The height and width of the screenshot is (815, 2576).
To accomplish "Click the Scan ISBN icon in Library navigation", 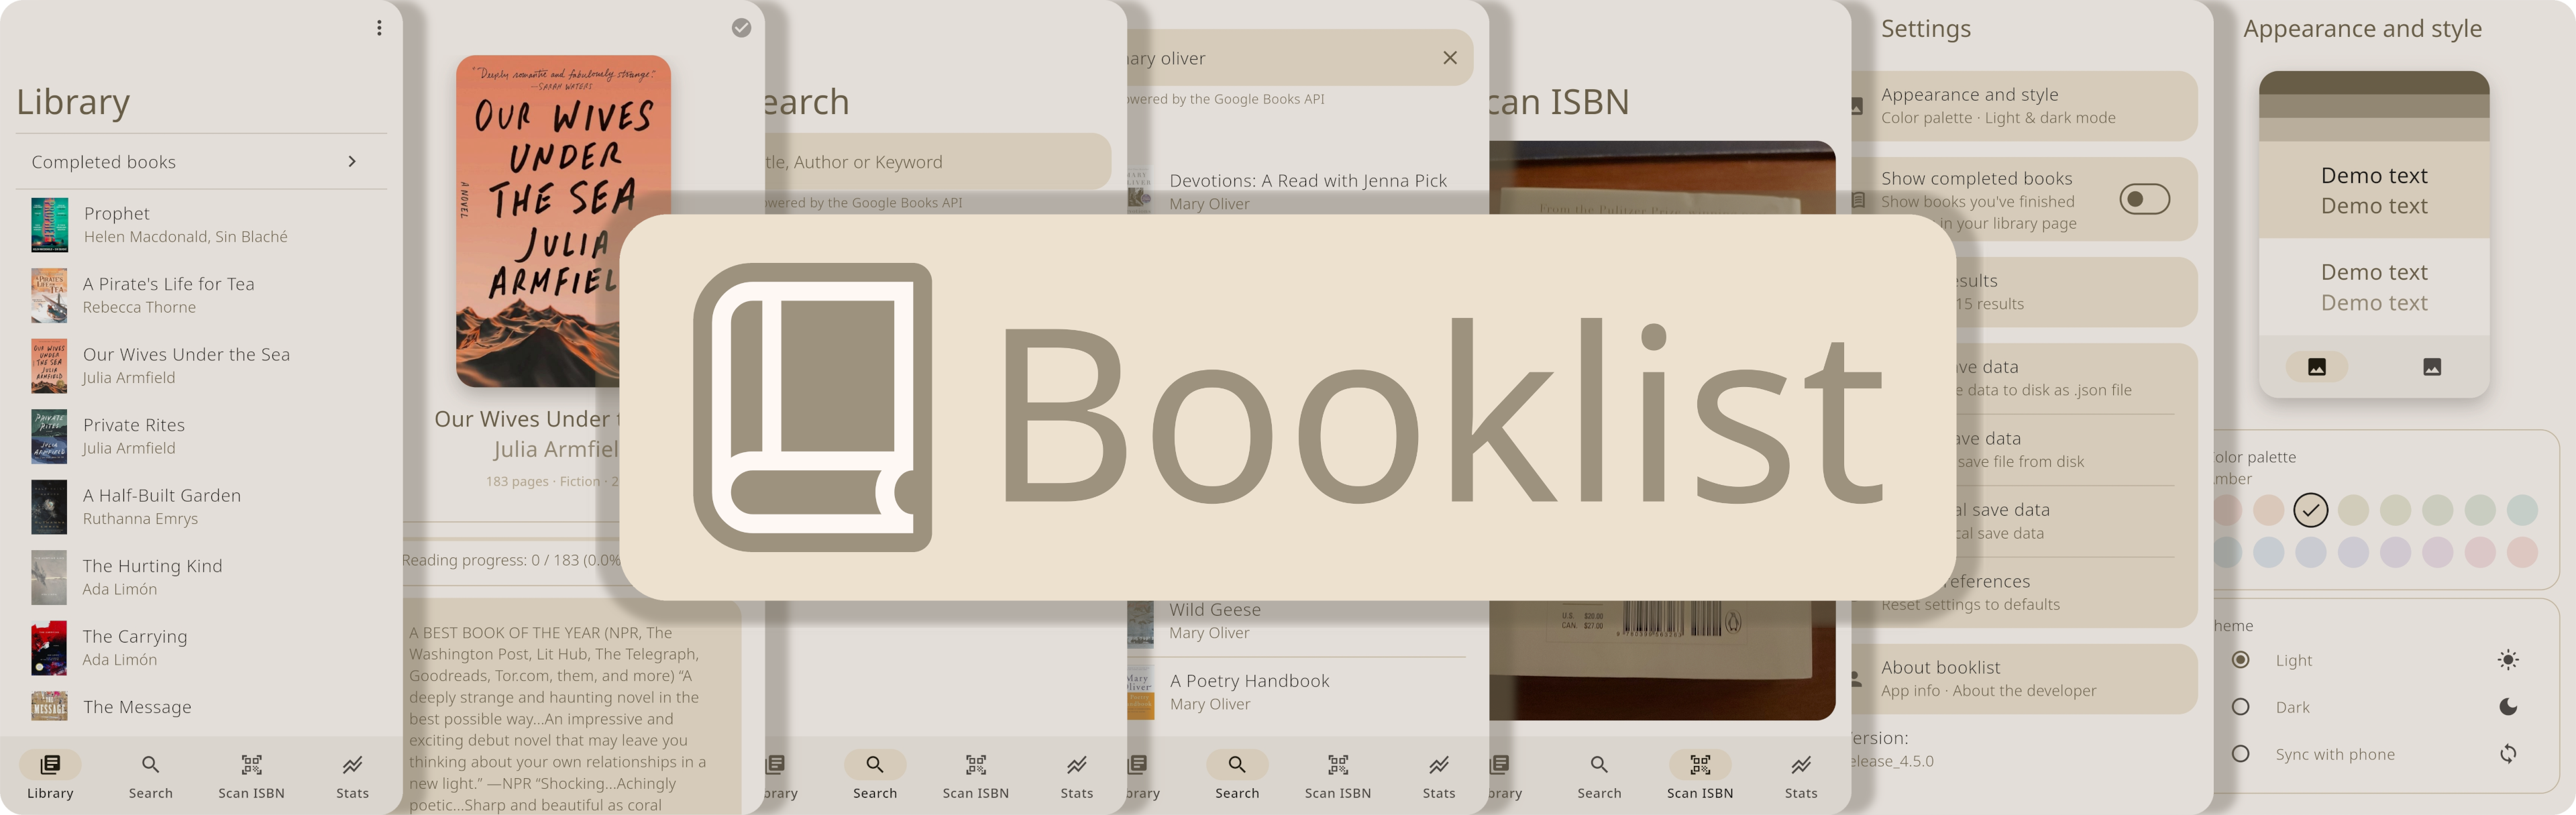I will click(x=251, y=766).
